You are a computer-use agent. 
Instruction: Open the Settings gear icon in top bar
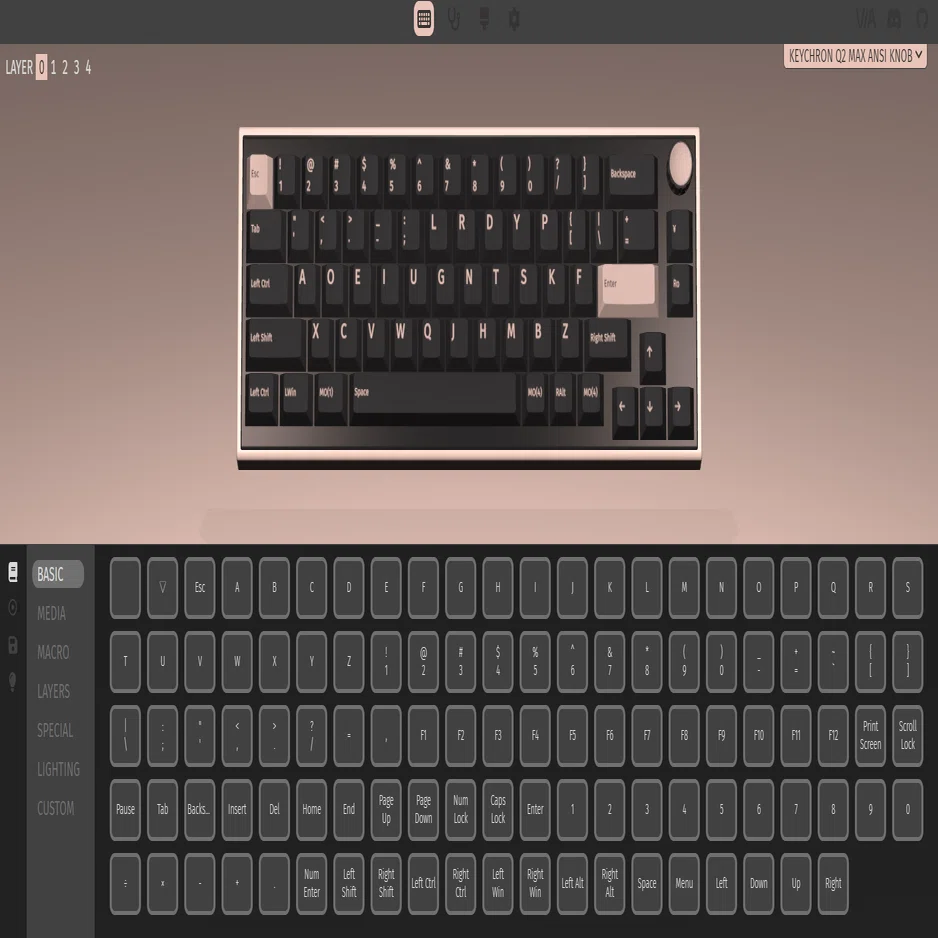point(514,19)
